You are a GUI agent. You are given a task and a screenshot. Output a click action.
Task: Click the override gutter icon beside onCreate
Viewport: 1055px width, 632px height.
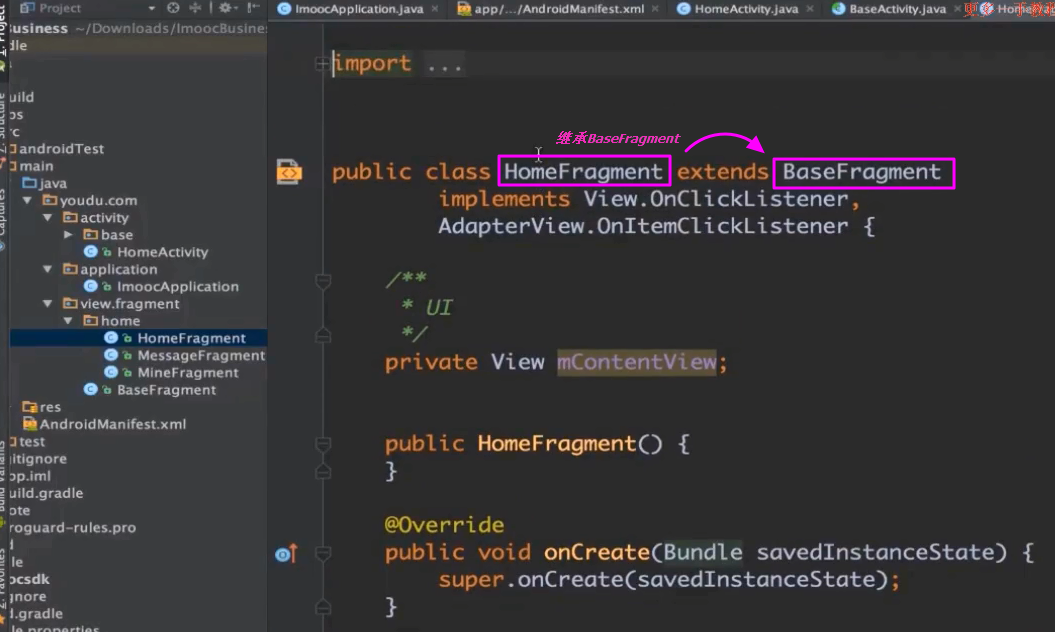286,553
